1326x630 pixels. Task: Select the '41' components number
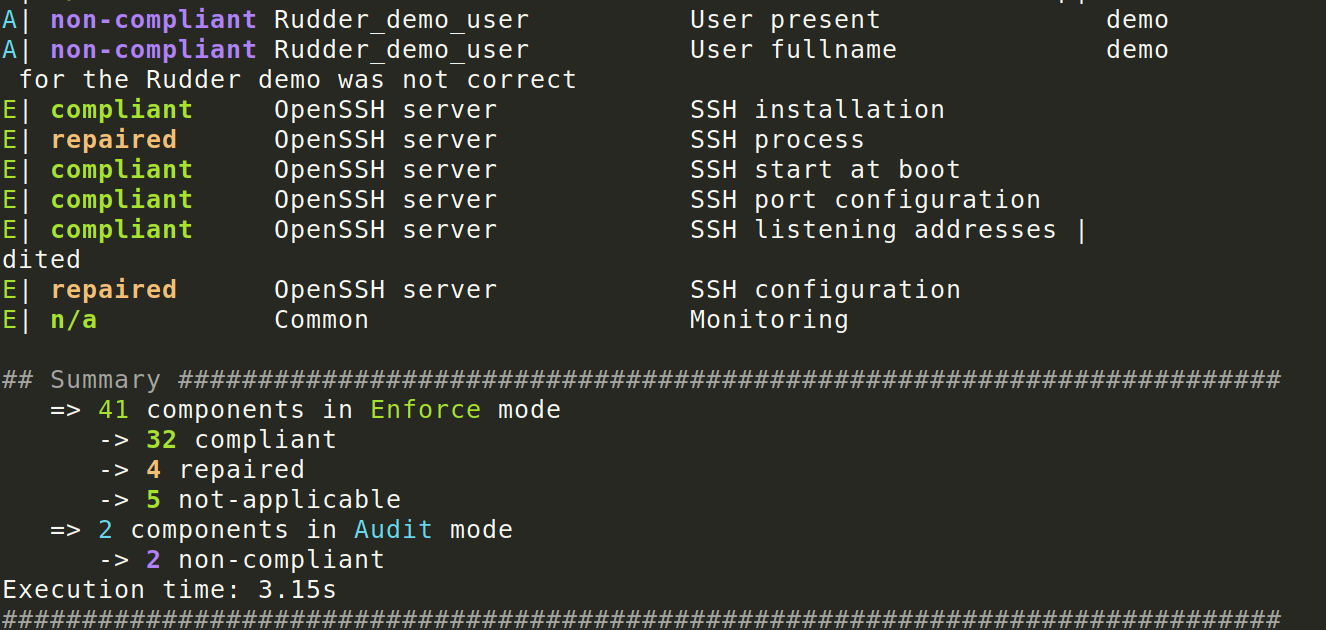tap(114, 410)
